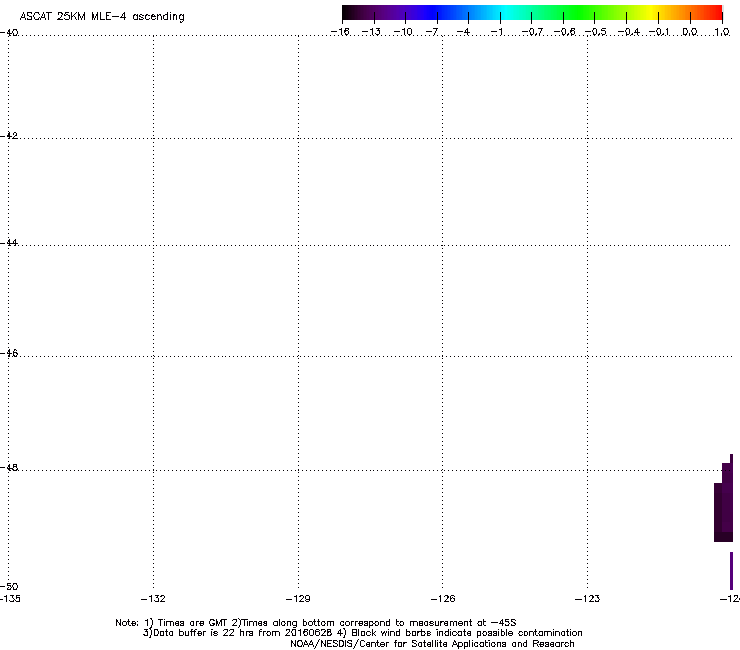Click the 0.0 label on the color scale
The width and height of the screenshot is (740, 650).
click(690, 32)
